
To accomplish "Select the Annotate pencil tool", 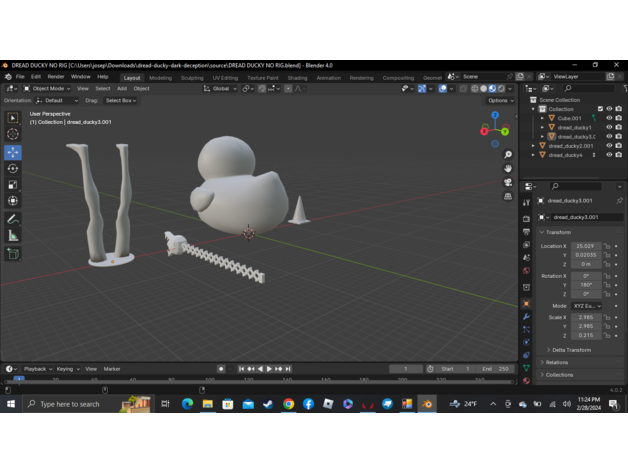I will [x=13, y=219].
